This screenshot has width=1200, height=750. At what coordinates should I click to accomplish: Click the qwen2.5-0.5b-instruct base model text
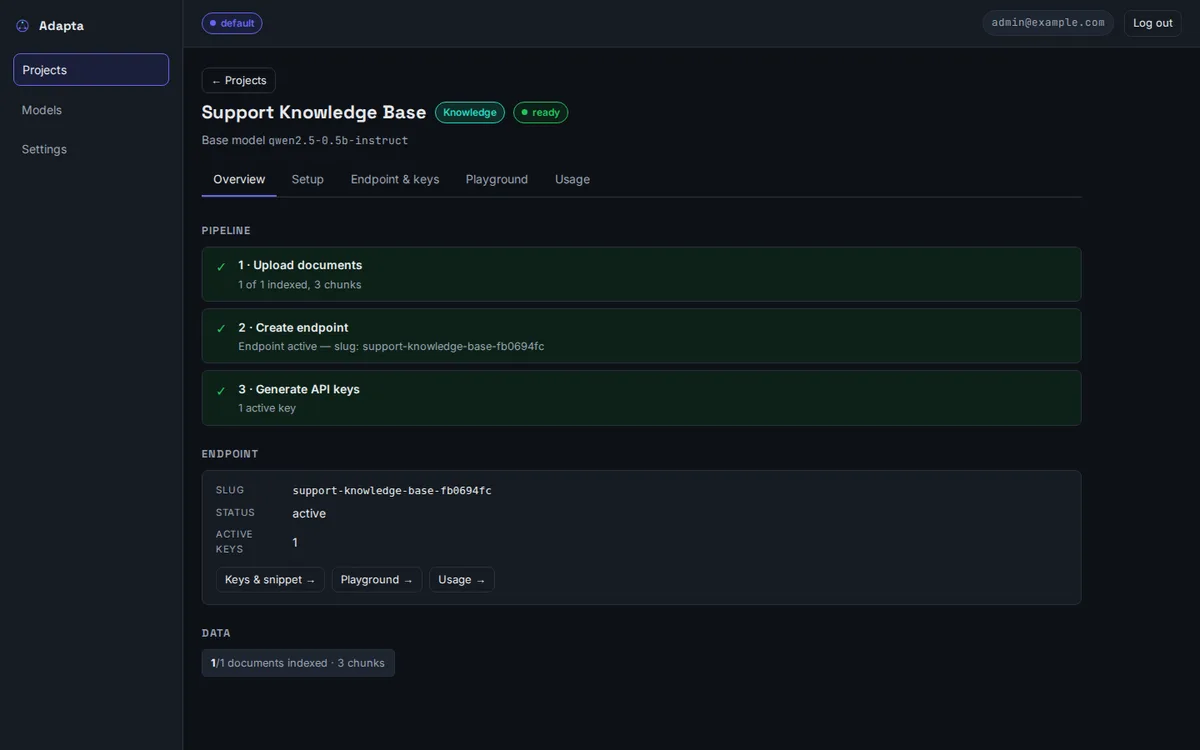338,140
